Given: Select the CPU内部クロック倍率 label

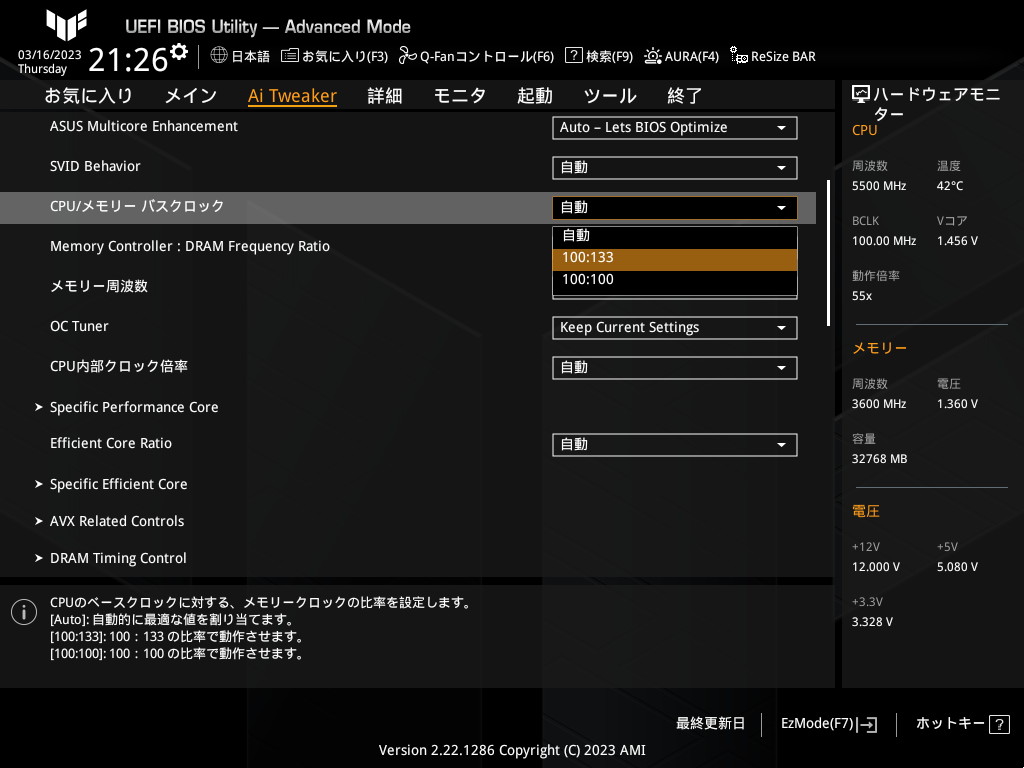Looking at the screenshot, I should (x=119, y=367).
